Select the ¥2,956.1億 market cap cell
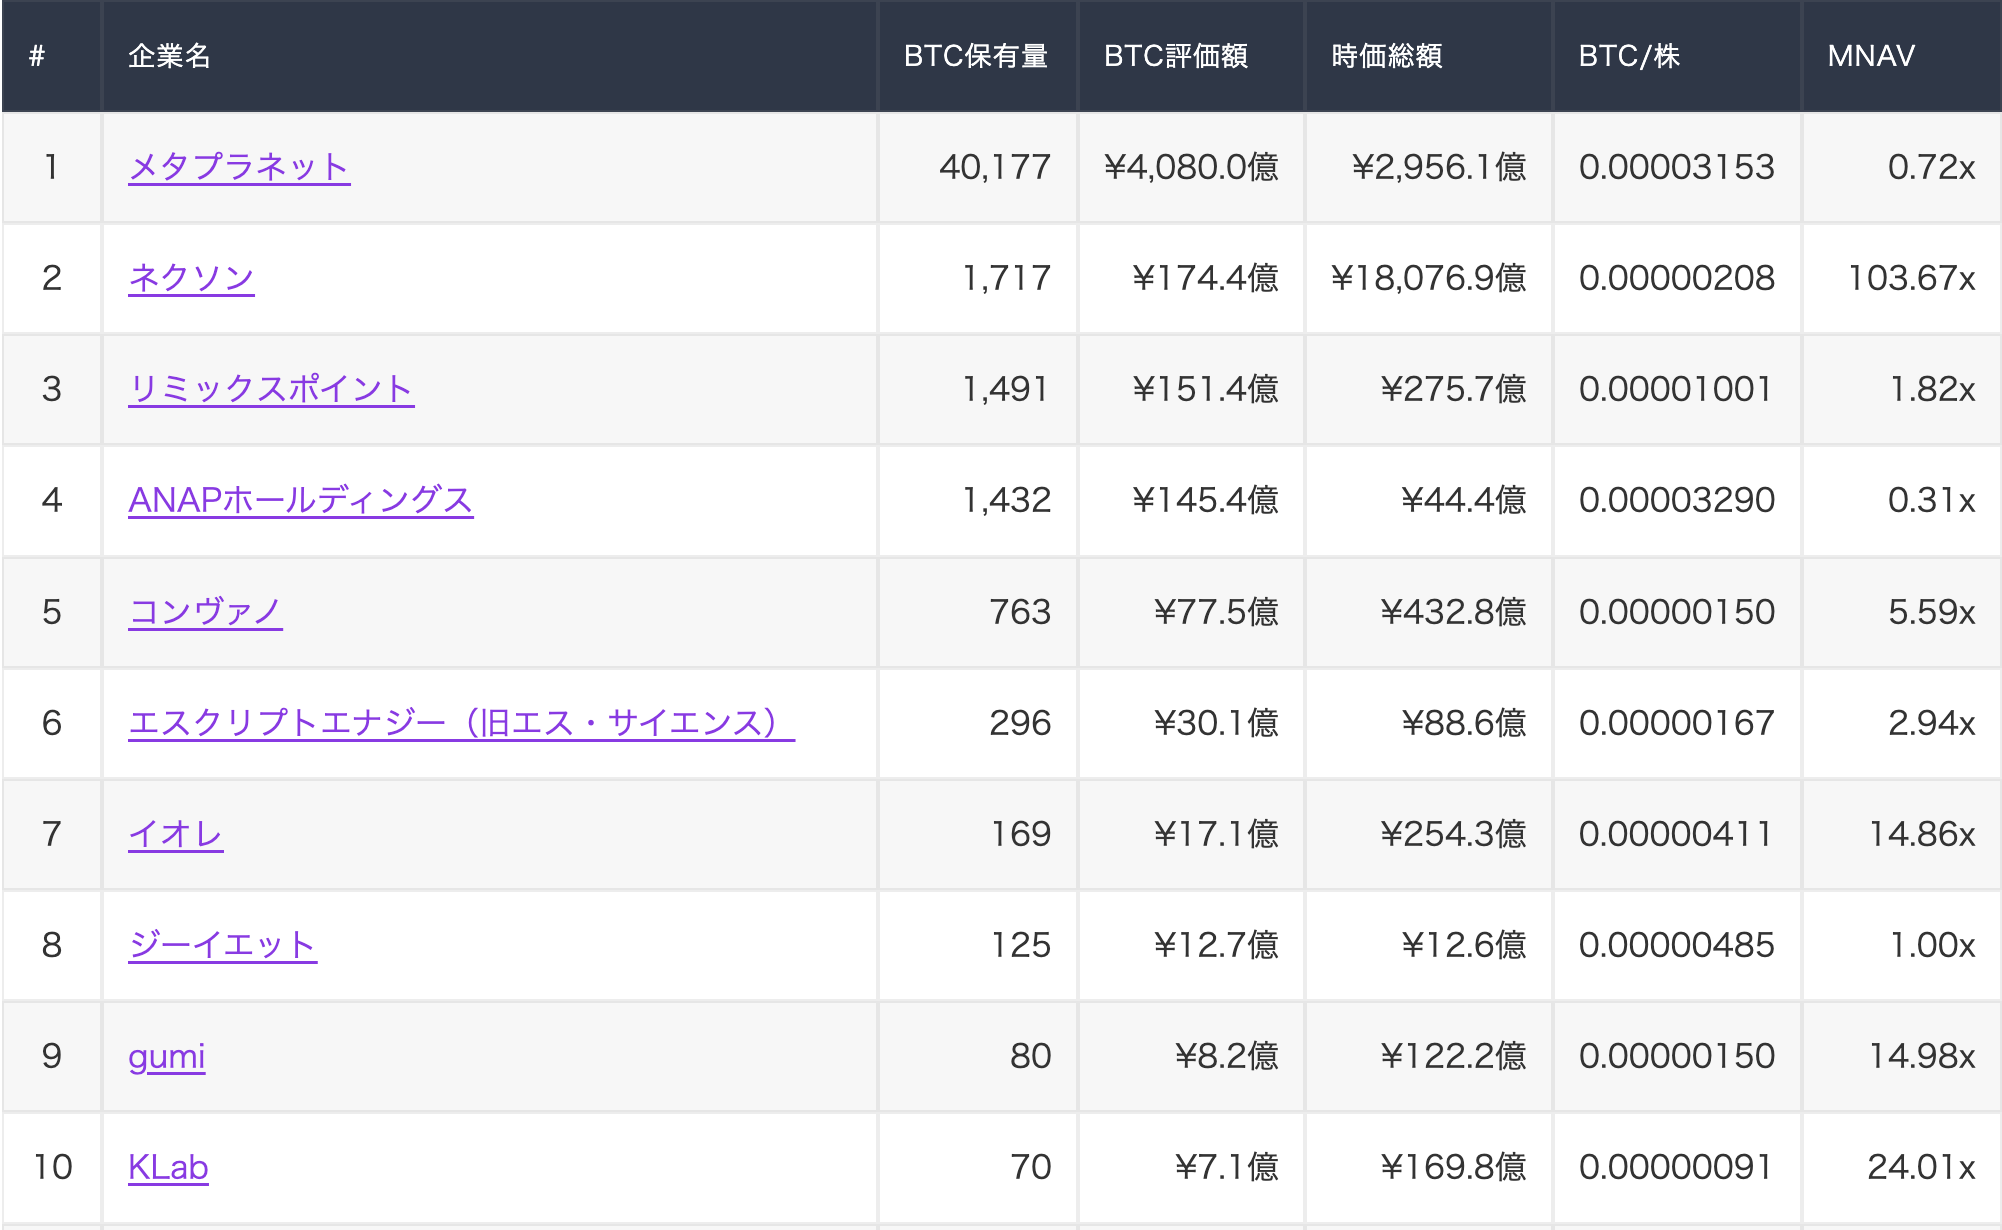2002x1230 pixels. click(1429, 167)
